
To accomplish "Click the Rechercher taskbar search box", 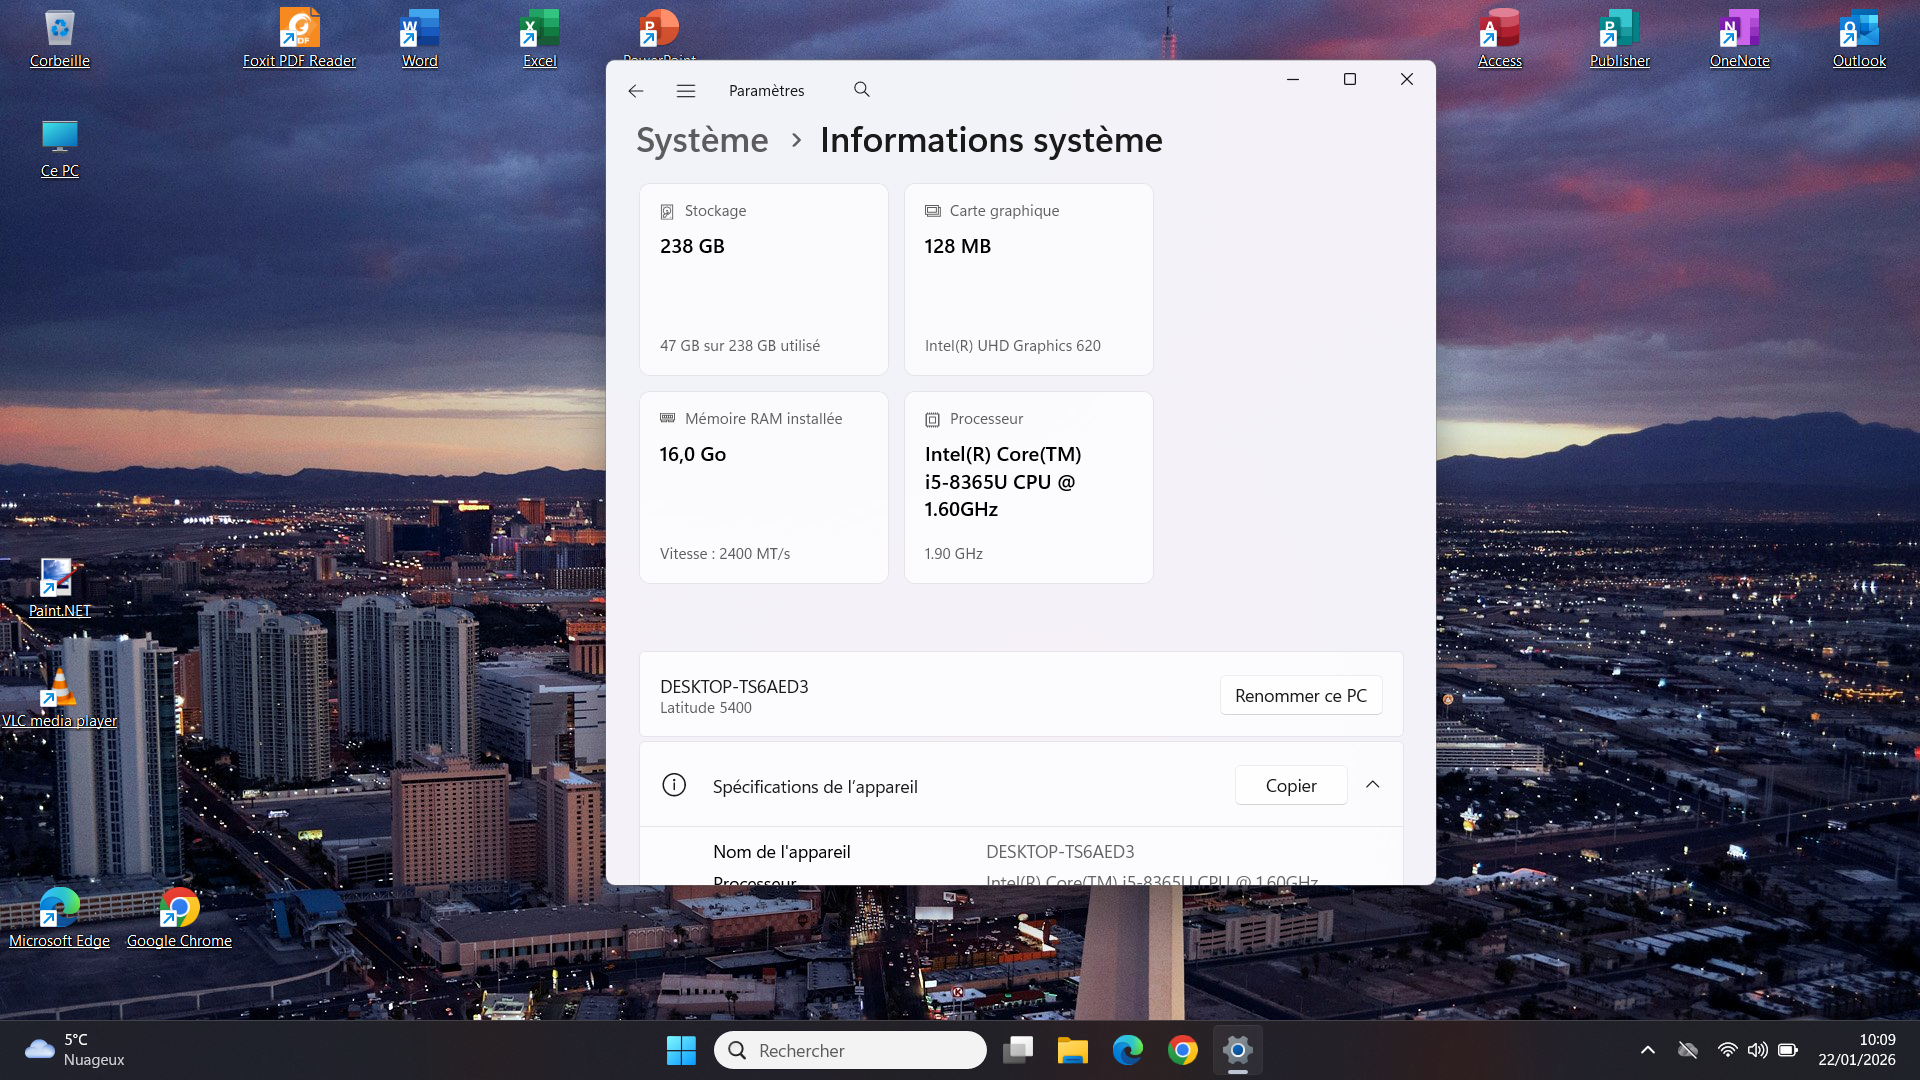I will pos(850,1050).
